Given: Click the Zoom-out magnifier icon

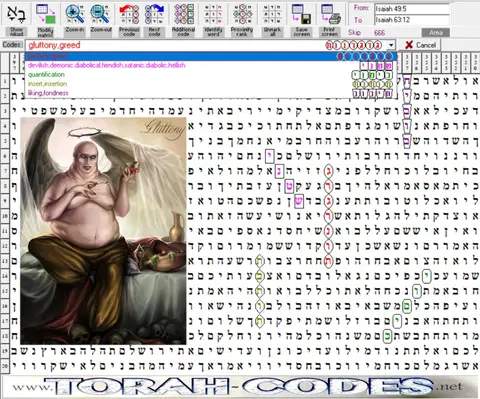Looking at the screenshot, I should pos(101,14).
